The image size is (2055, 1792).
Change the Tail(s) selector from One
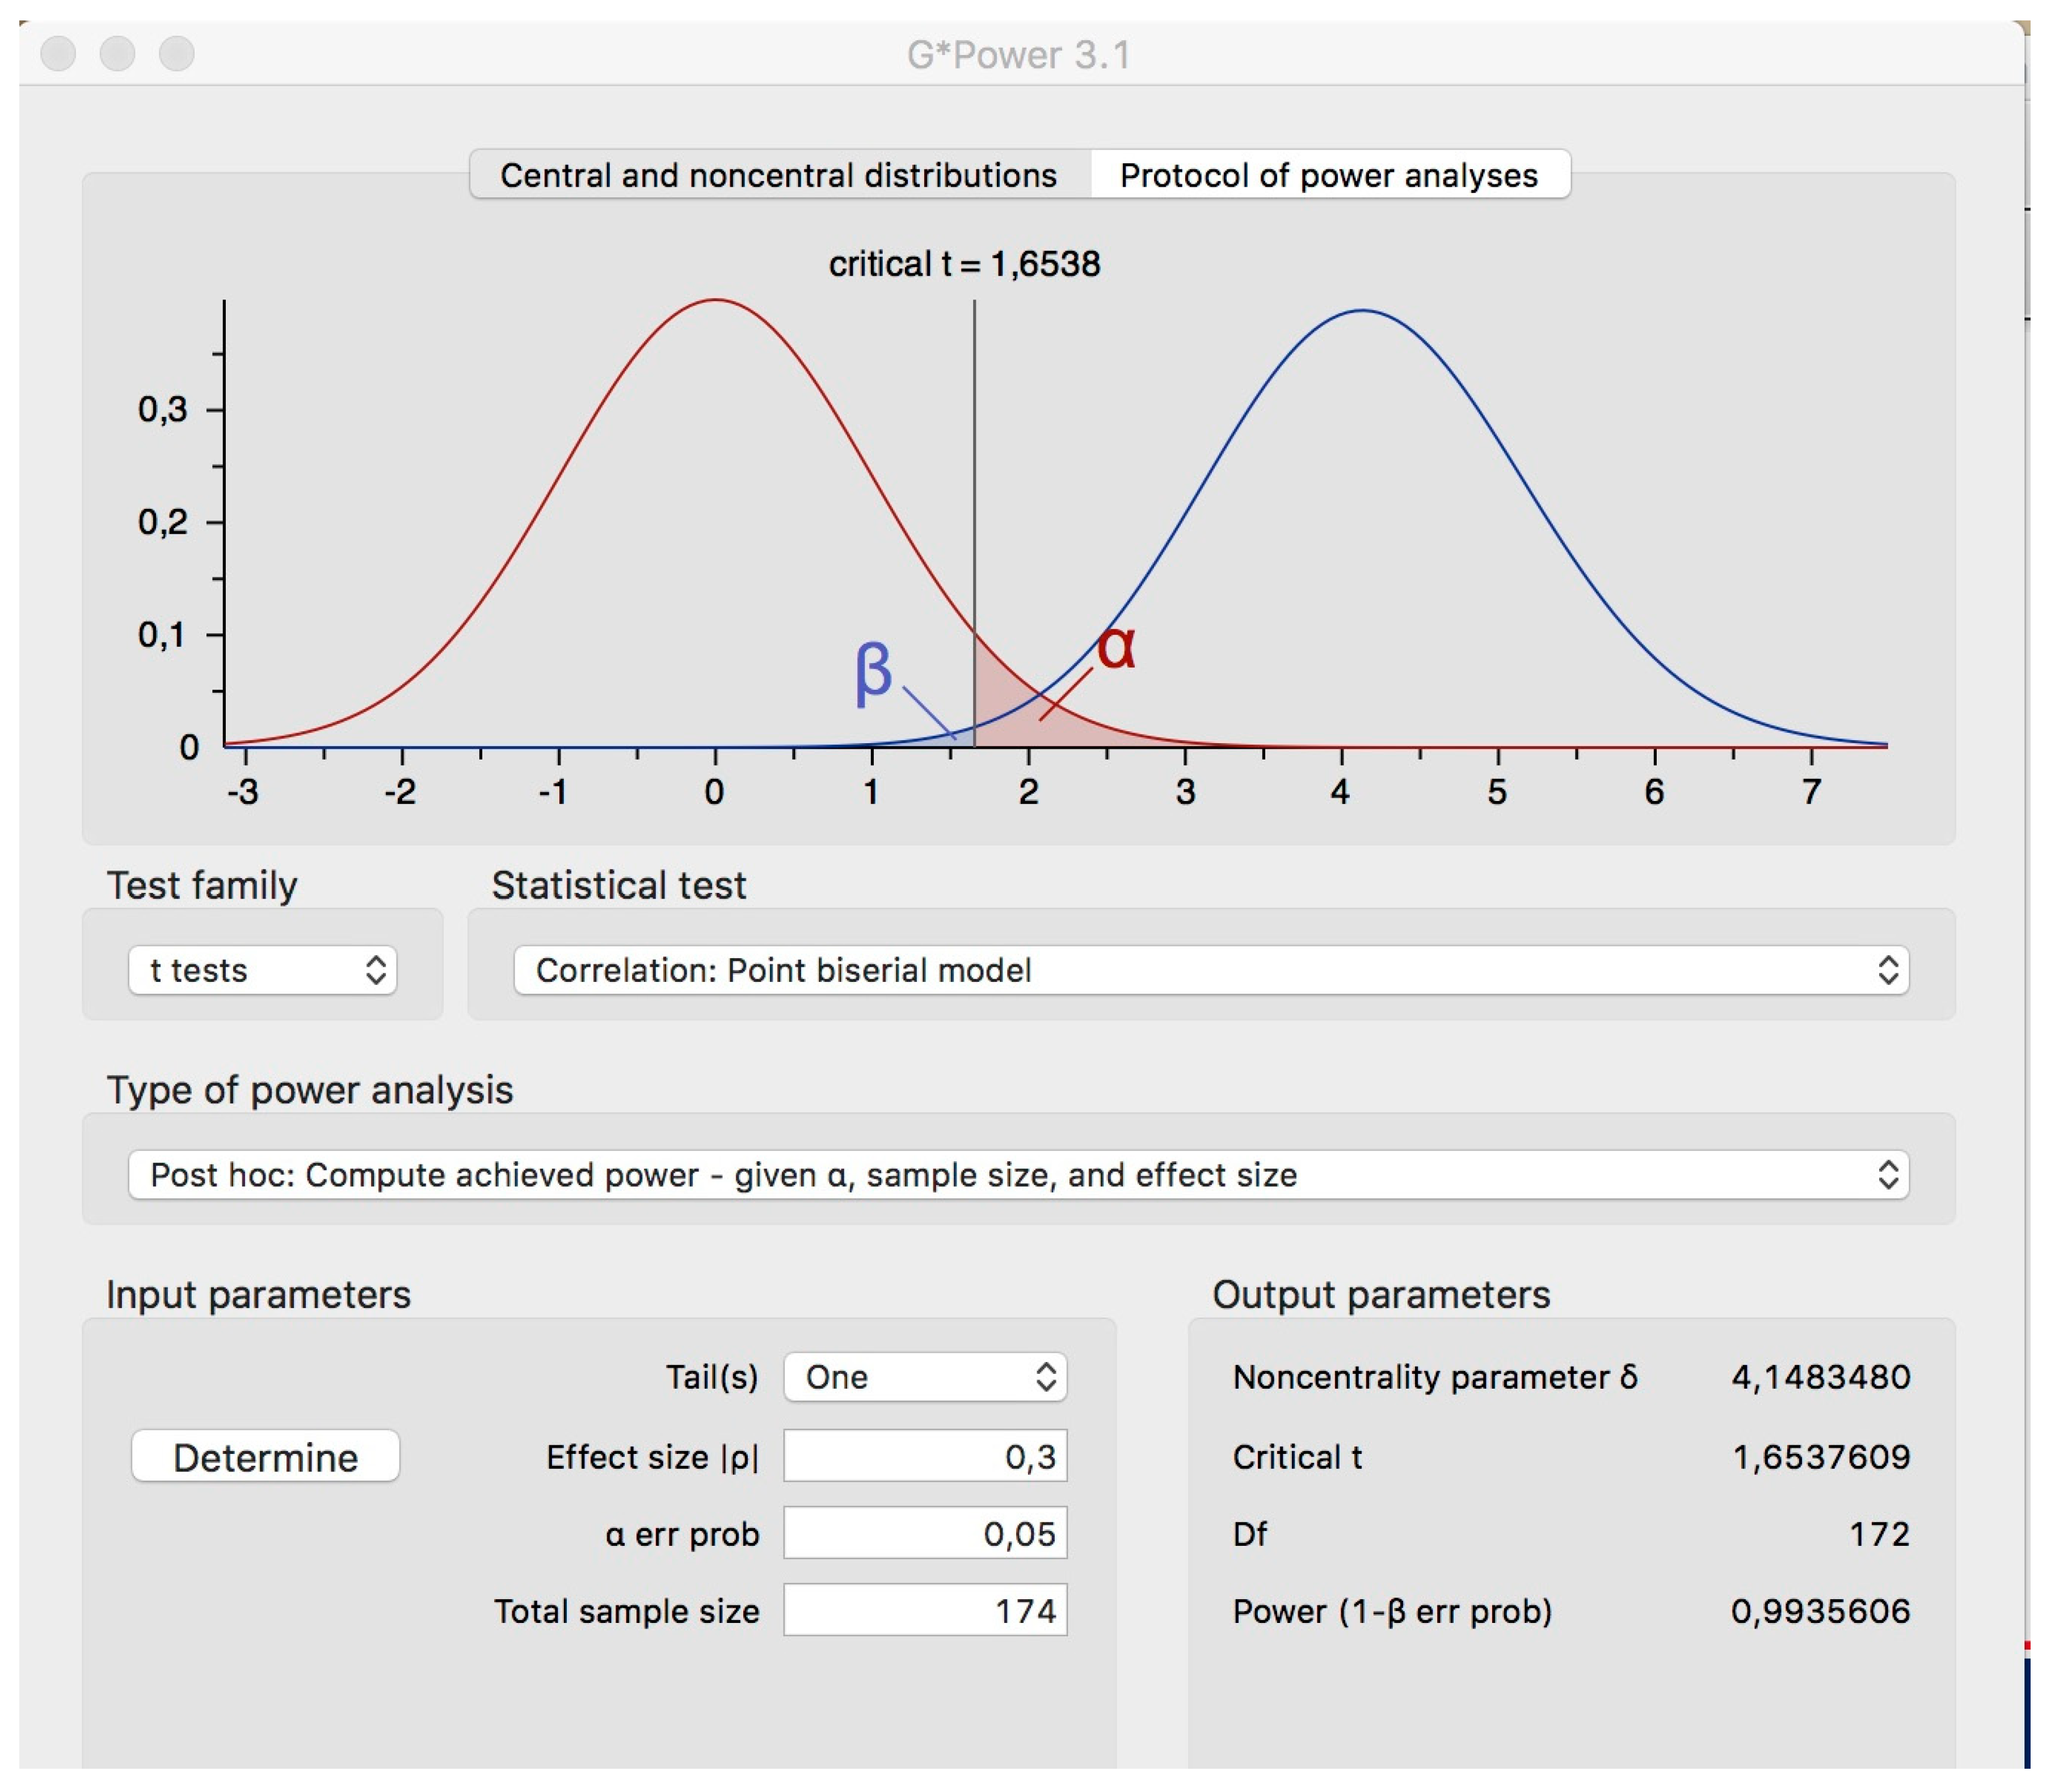coord(925,1377)
